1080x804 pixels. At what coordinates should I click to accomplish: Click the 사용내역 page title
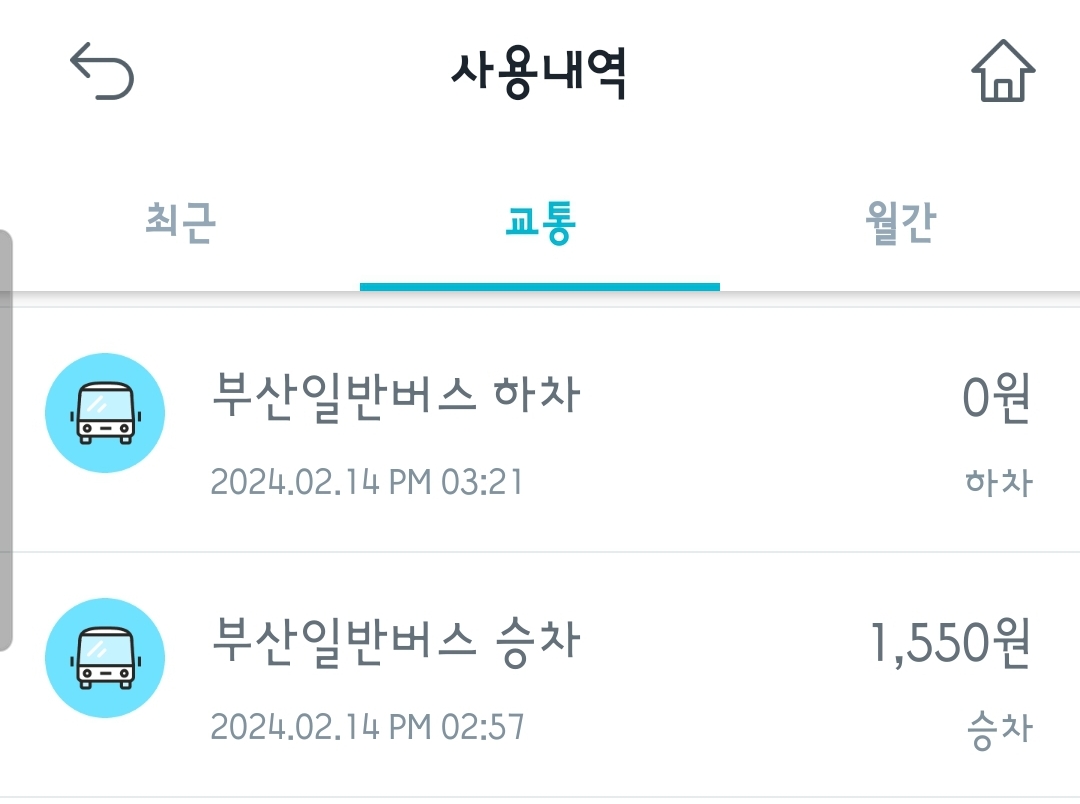click(539, 73)
